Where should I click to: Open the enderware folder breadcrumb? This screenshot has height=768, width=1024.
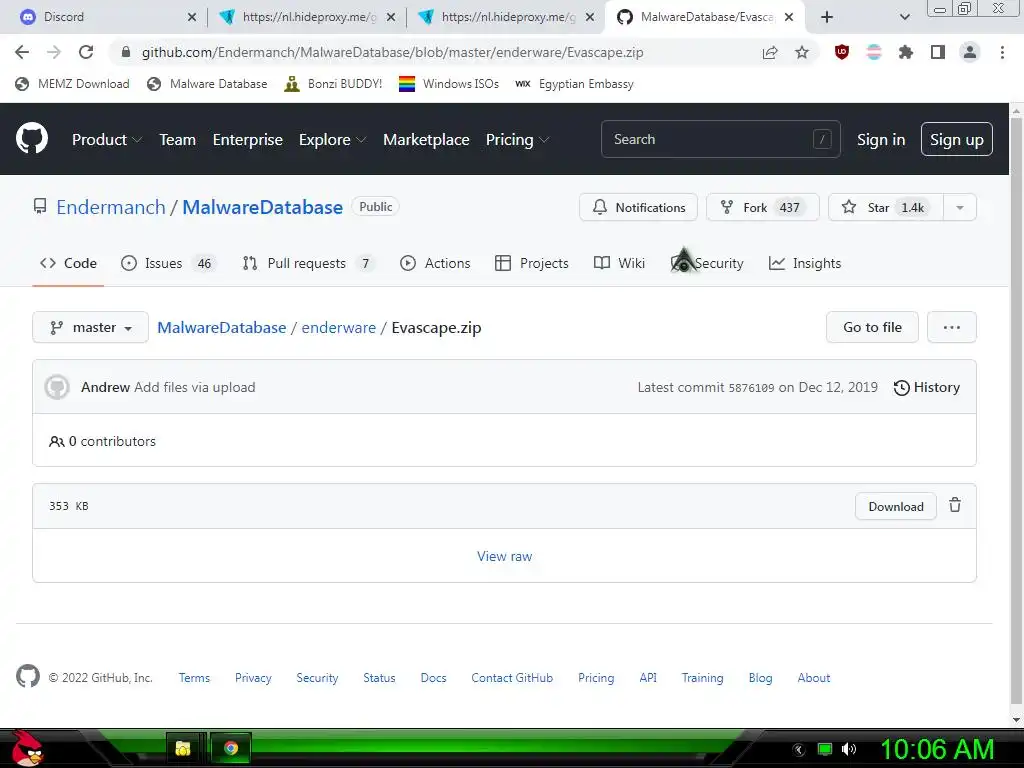(x=338, y=327)
